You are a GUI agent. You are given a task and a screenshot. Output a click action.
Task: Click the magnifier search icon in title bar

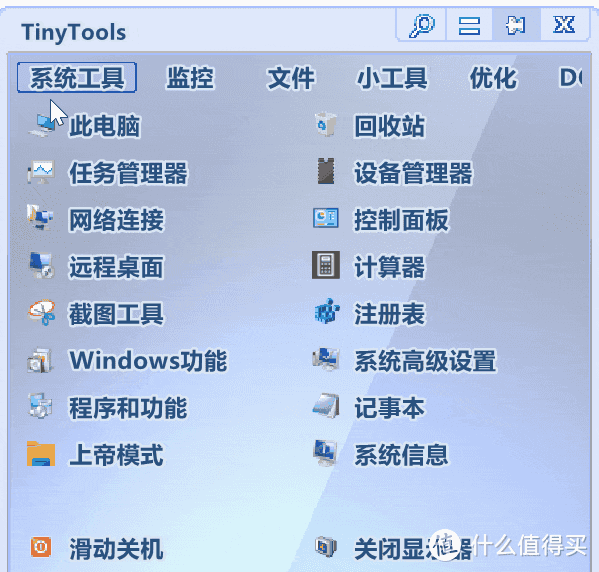click(422, 25)
